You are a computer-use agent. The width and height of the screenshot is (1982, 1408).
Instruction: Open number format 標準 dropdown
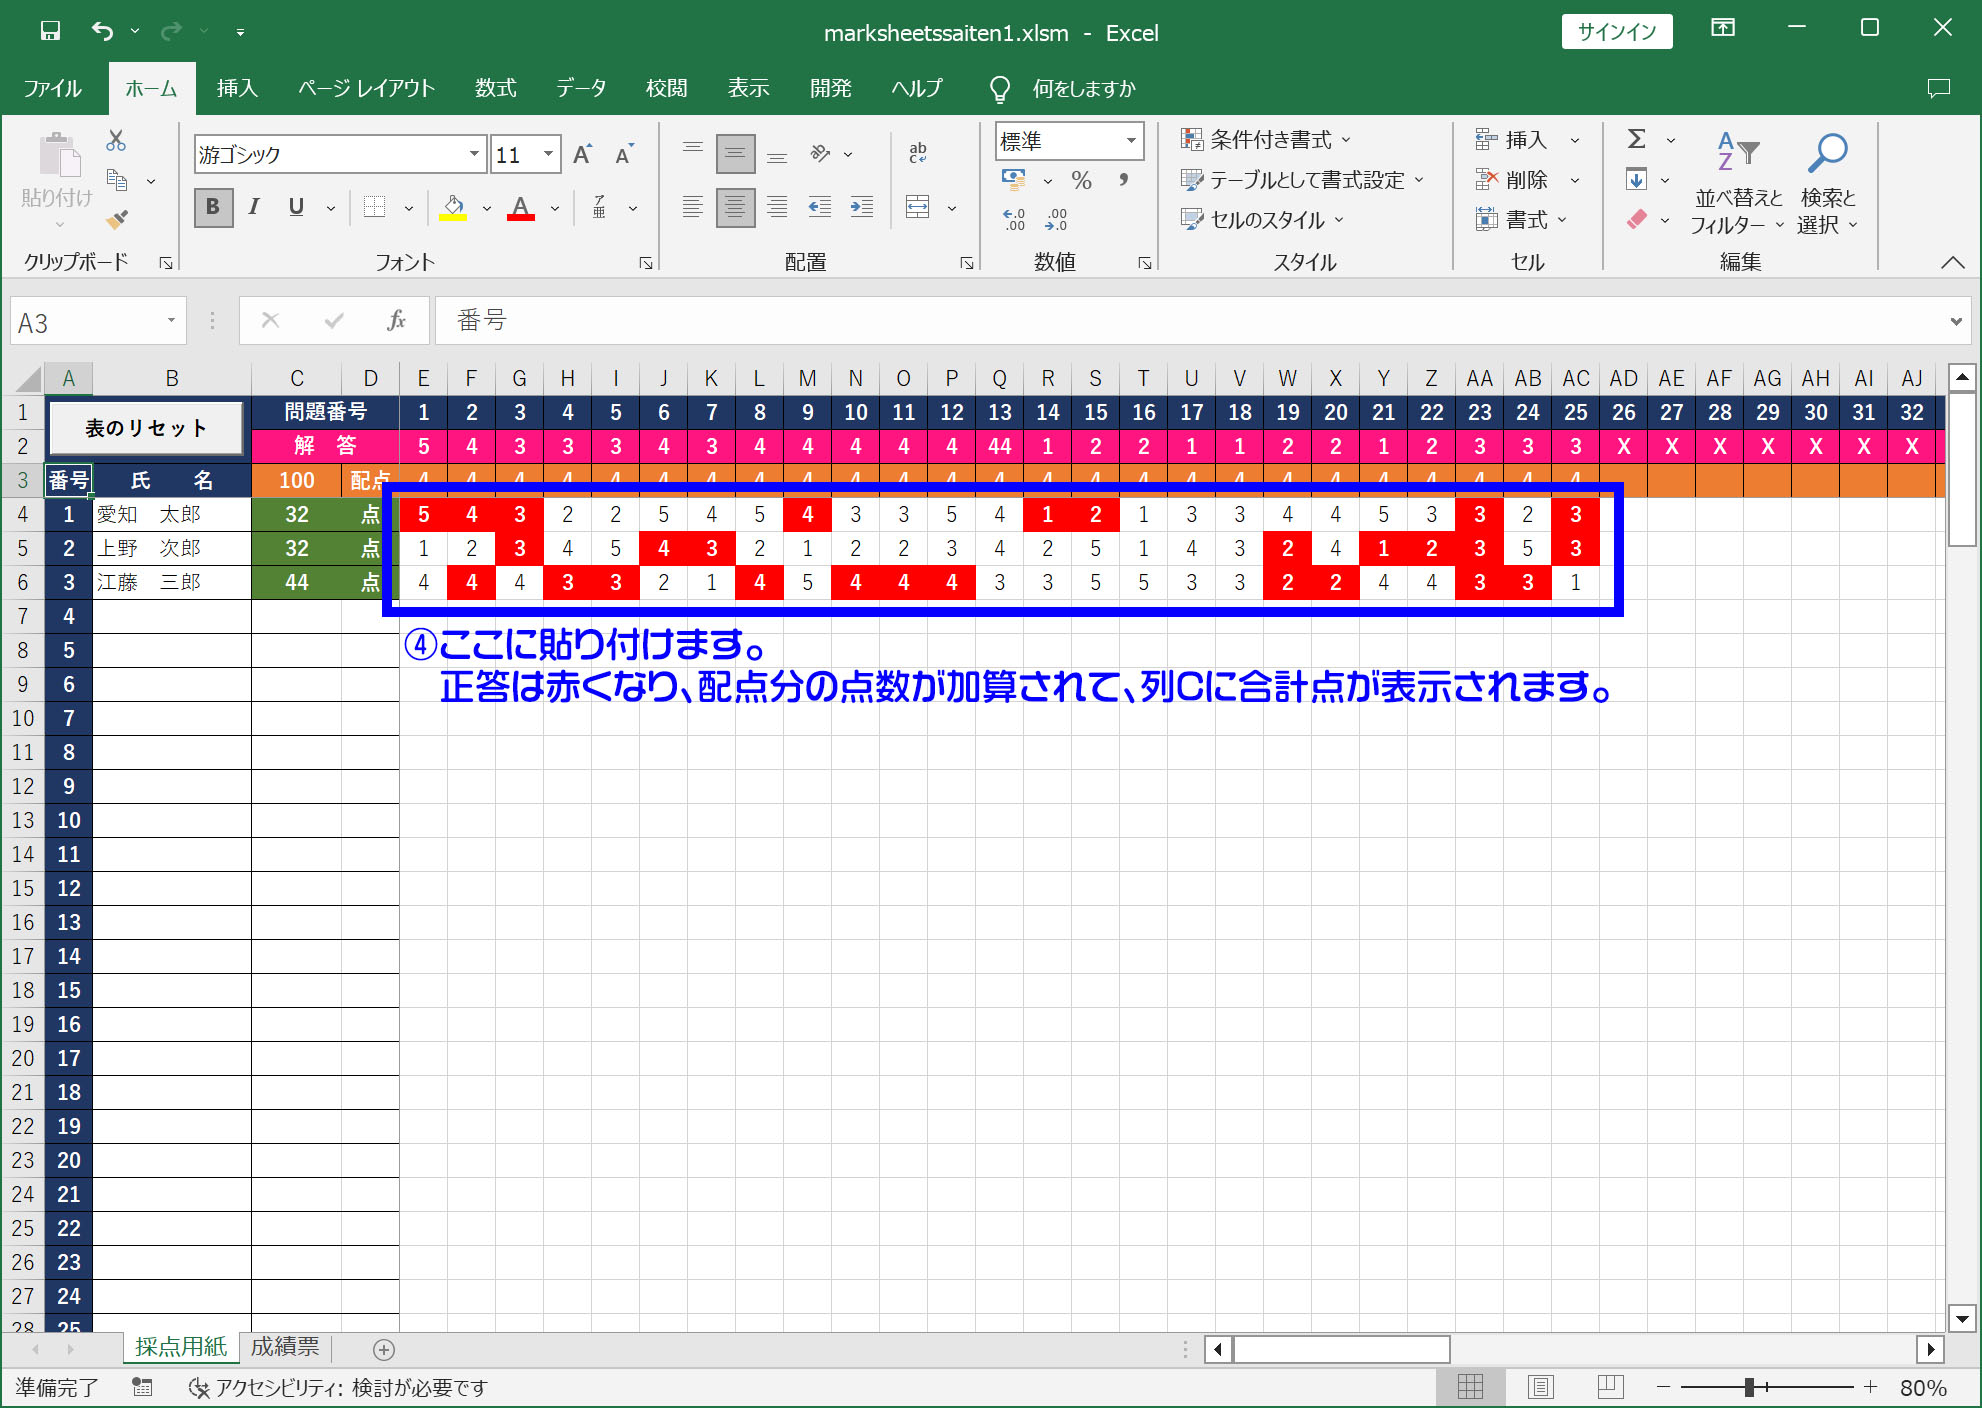(x=1131, y=140)
